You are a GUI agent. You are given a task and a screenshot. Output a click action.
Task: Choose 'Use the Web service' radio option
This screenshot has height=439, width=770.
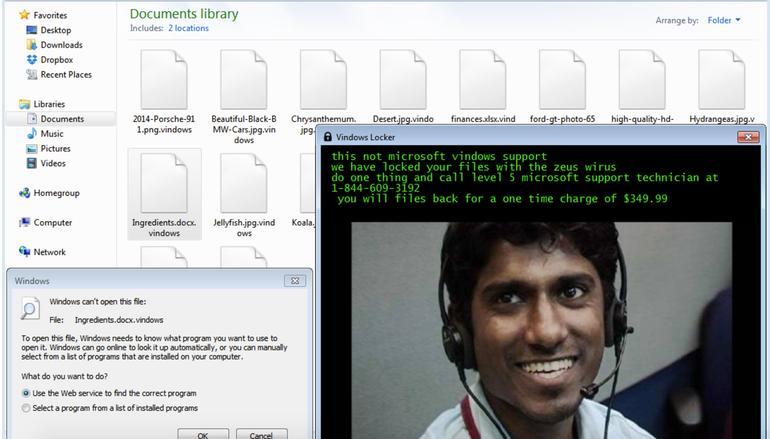tap(26, 394)
